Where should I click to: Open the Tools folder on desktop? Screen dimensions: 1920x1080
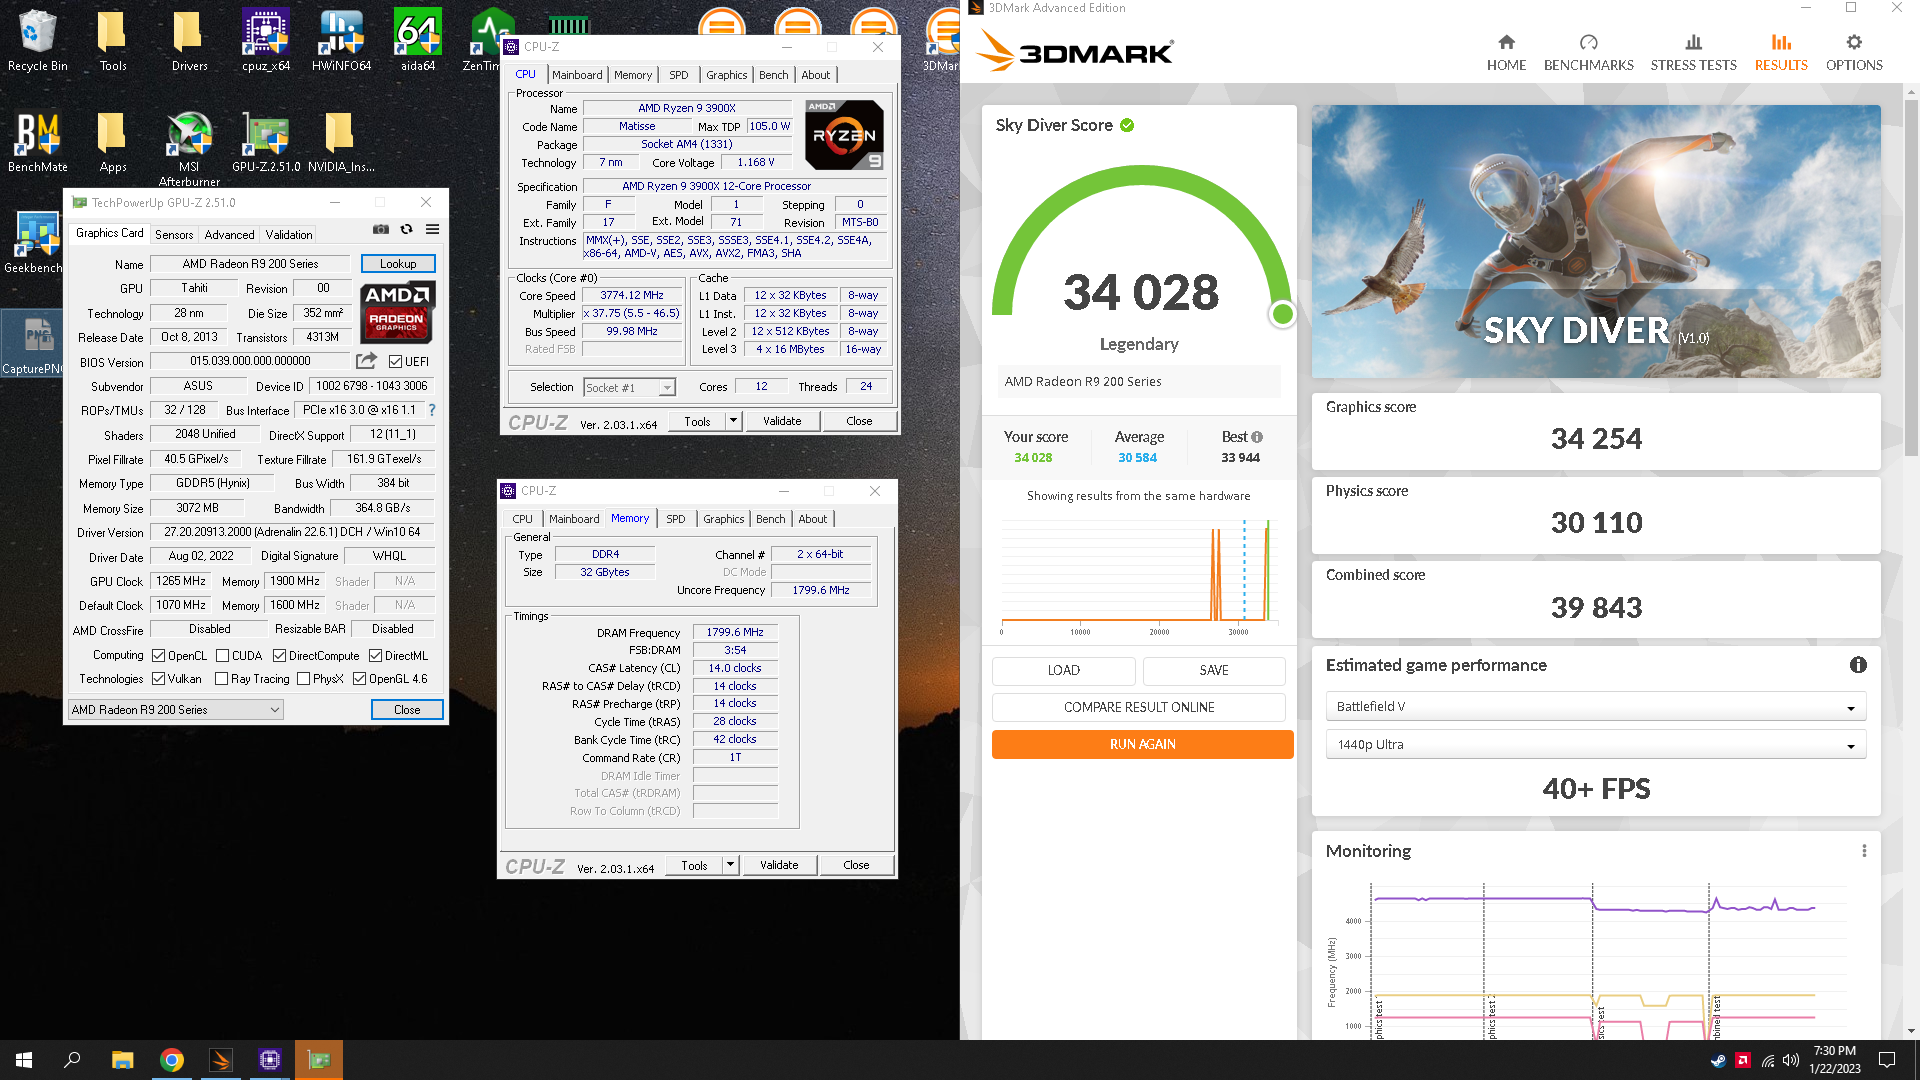[x=113, y=40]
